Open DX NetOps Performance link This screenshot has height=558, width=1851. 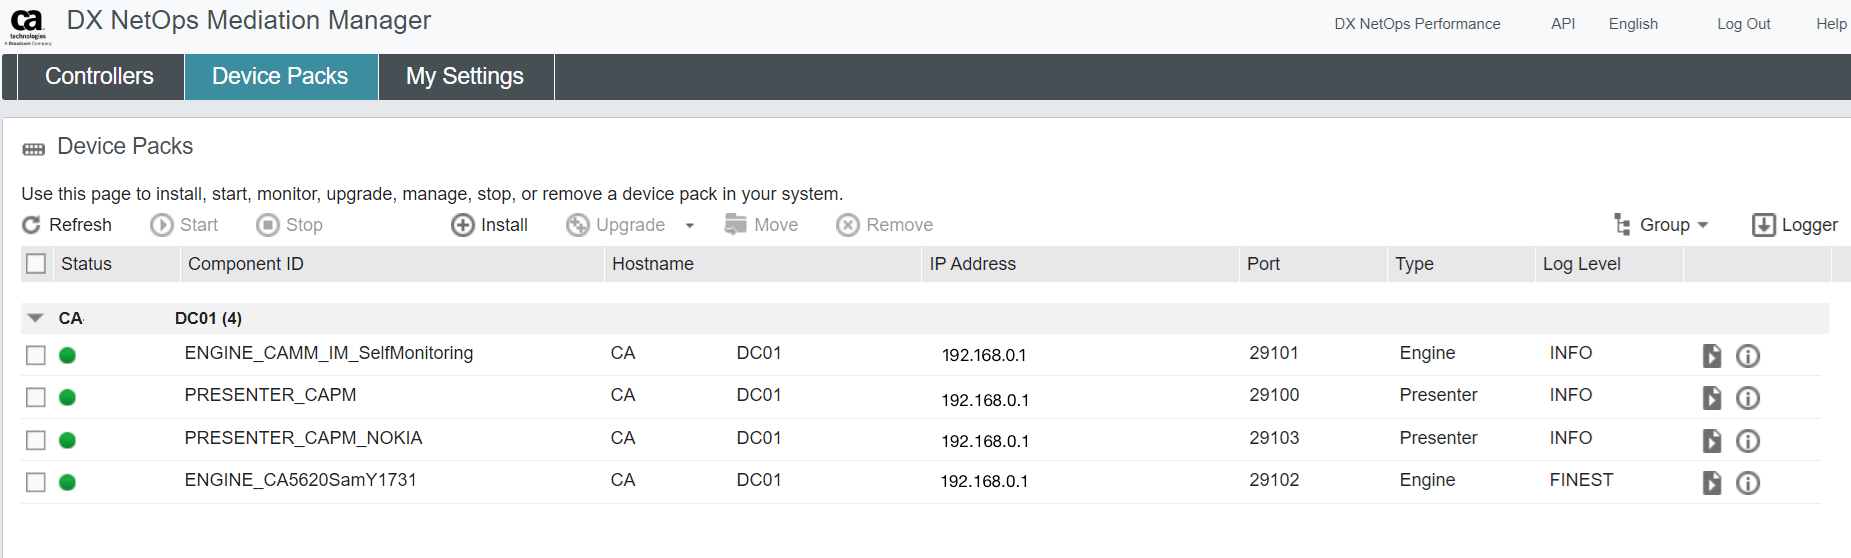(1417, 24)
